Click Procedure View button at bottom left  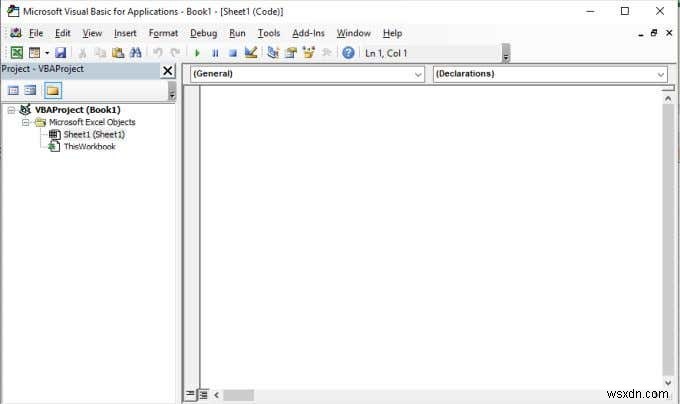pyautogui.click(x=190, y=394)
